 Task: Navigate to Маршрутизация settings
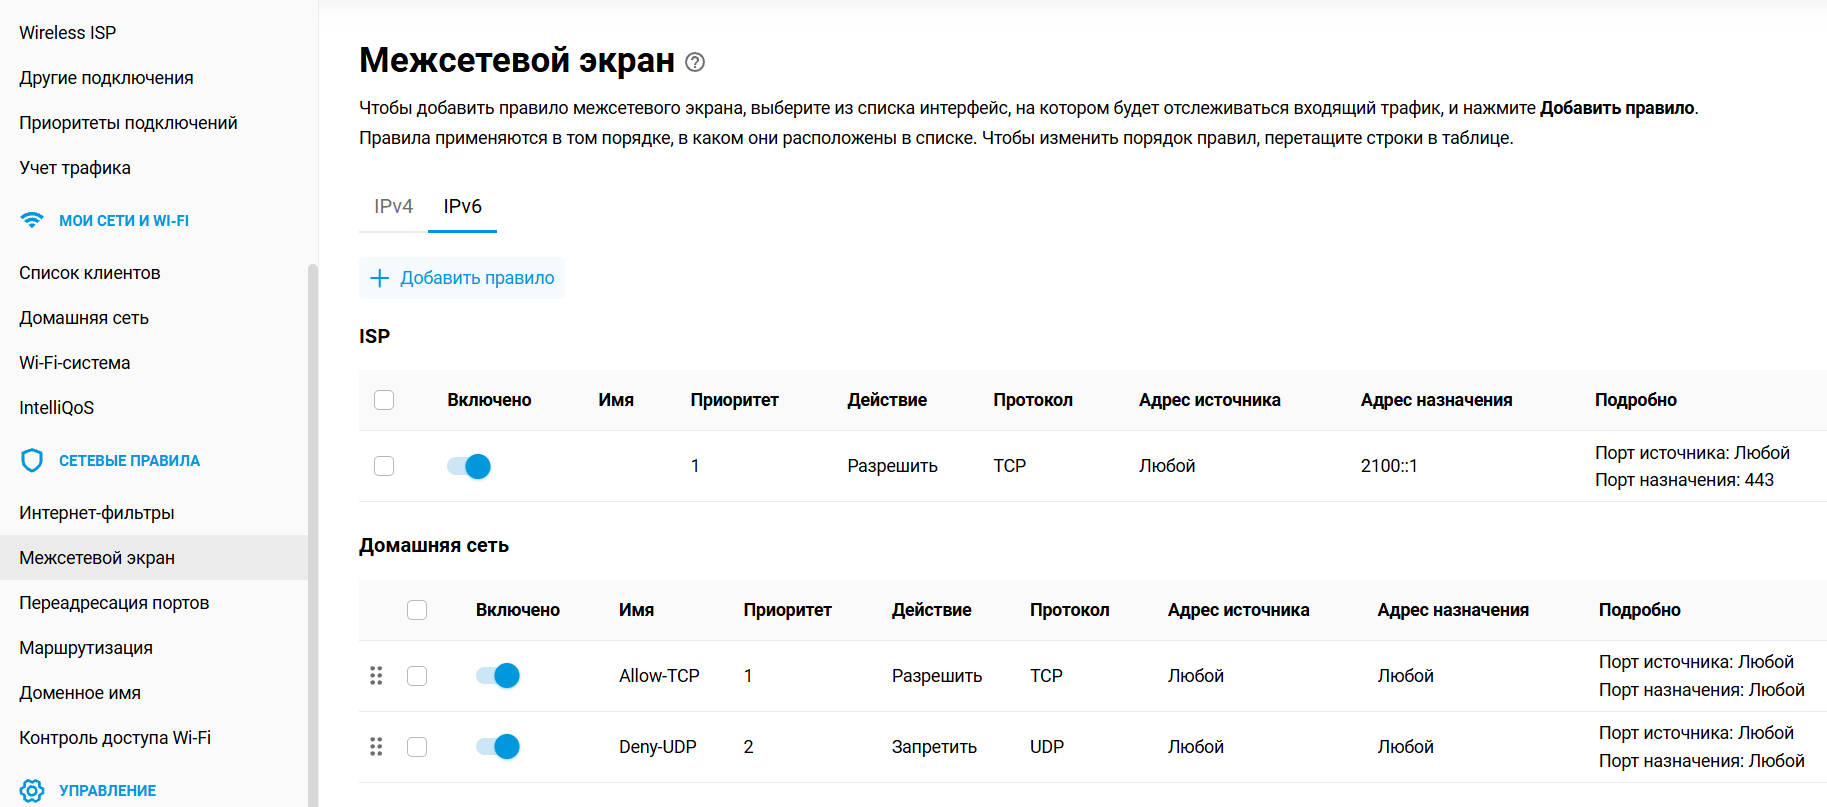click(85, 647)
